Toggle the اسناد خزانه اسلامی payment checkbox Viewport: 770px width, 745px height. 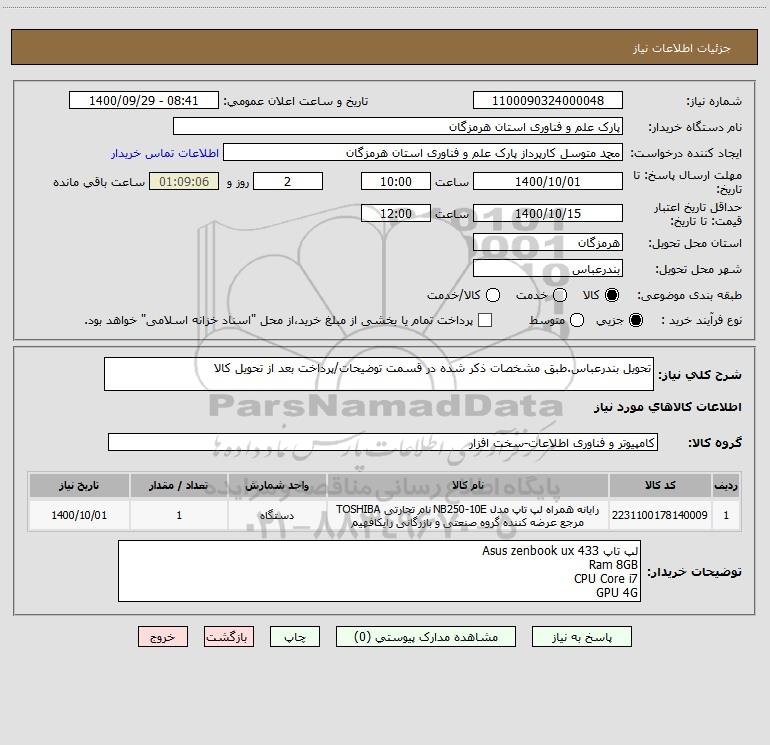[x=485, y=320]
